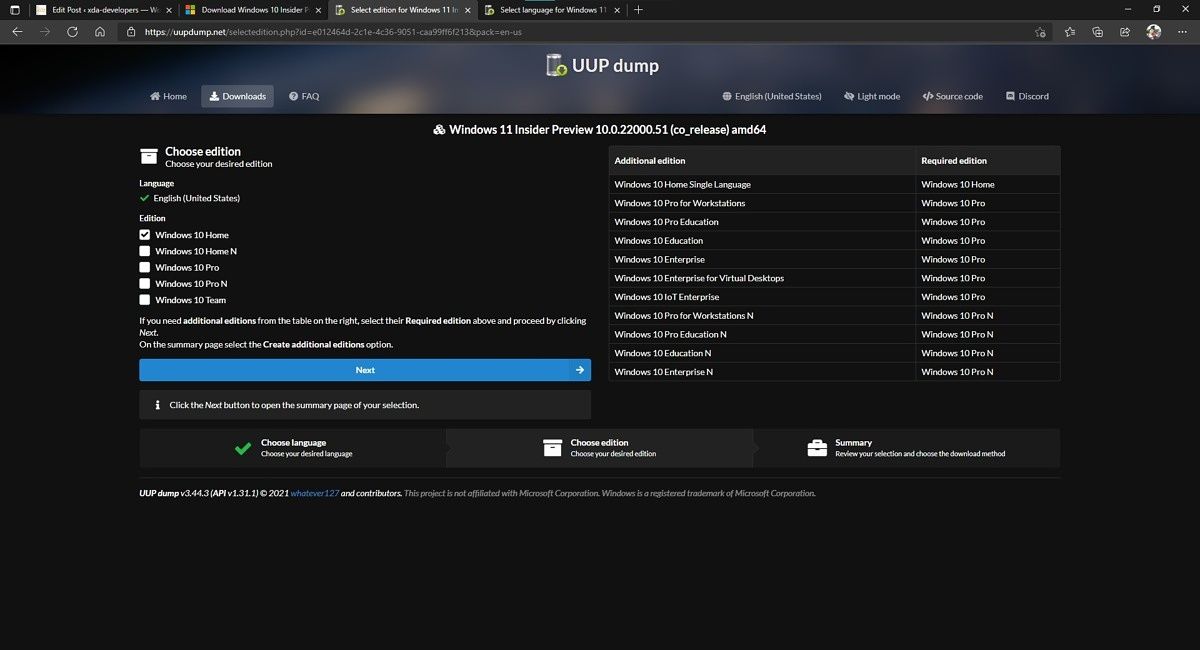This screenshot has height=650, width=1200.
Task: Select the Summary step
Action: [907, 448]
